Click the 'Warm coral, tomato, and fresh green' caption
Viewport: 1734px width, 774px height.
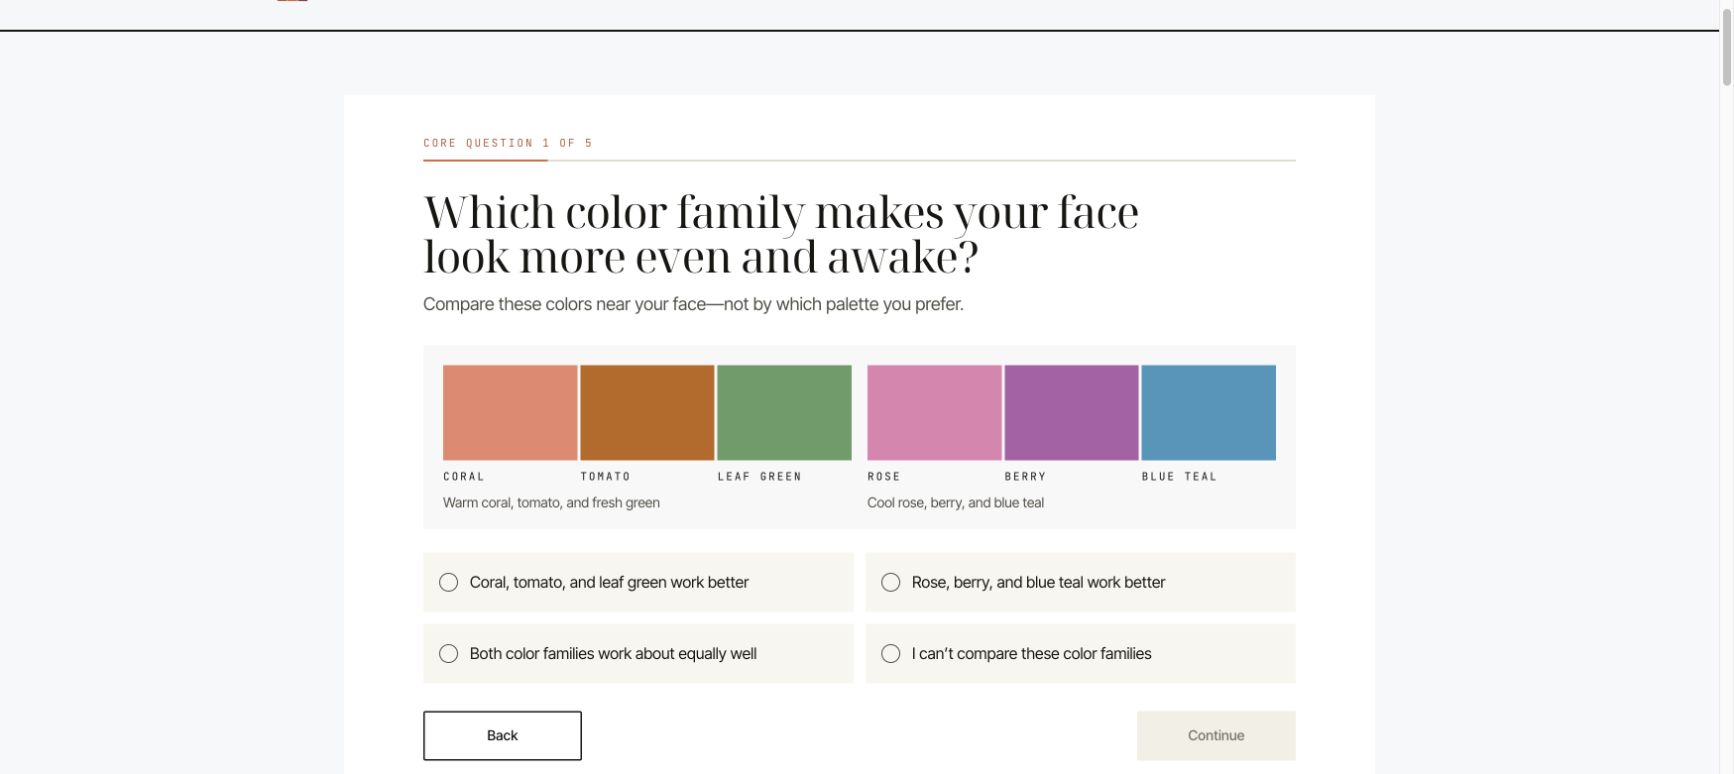551,503
